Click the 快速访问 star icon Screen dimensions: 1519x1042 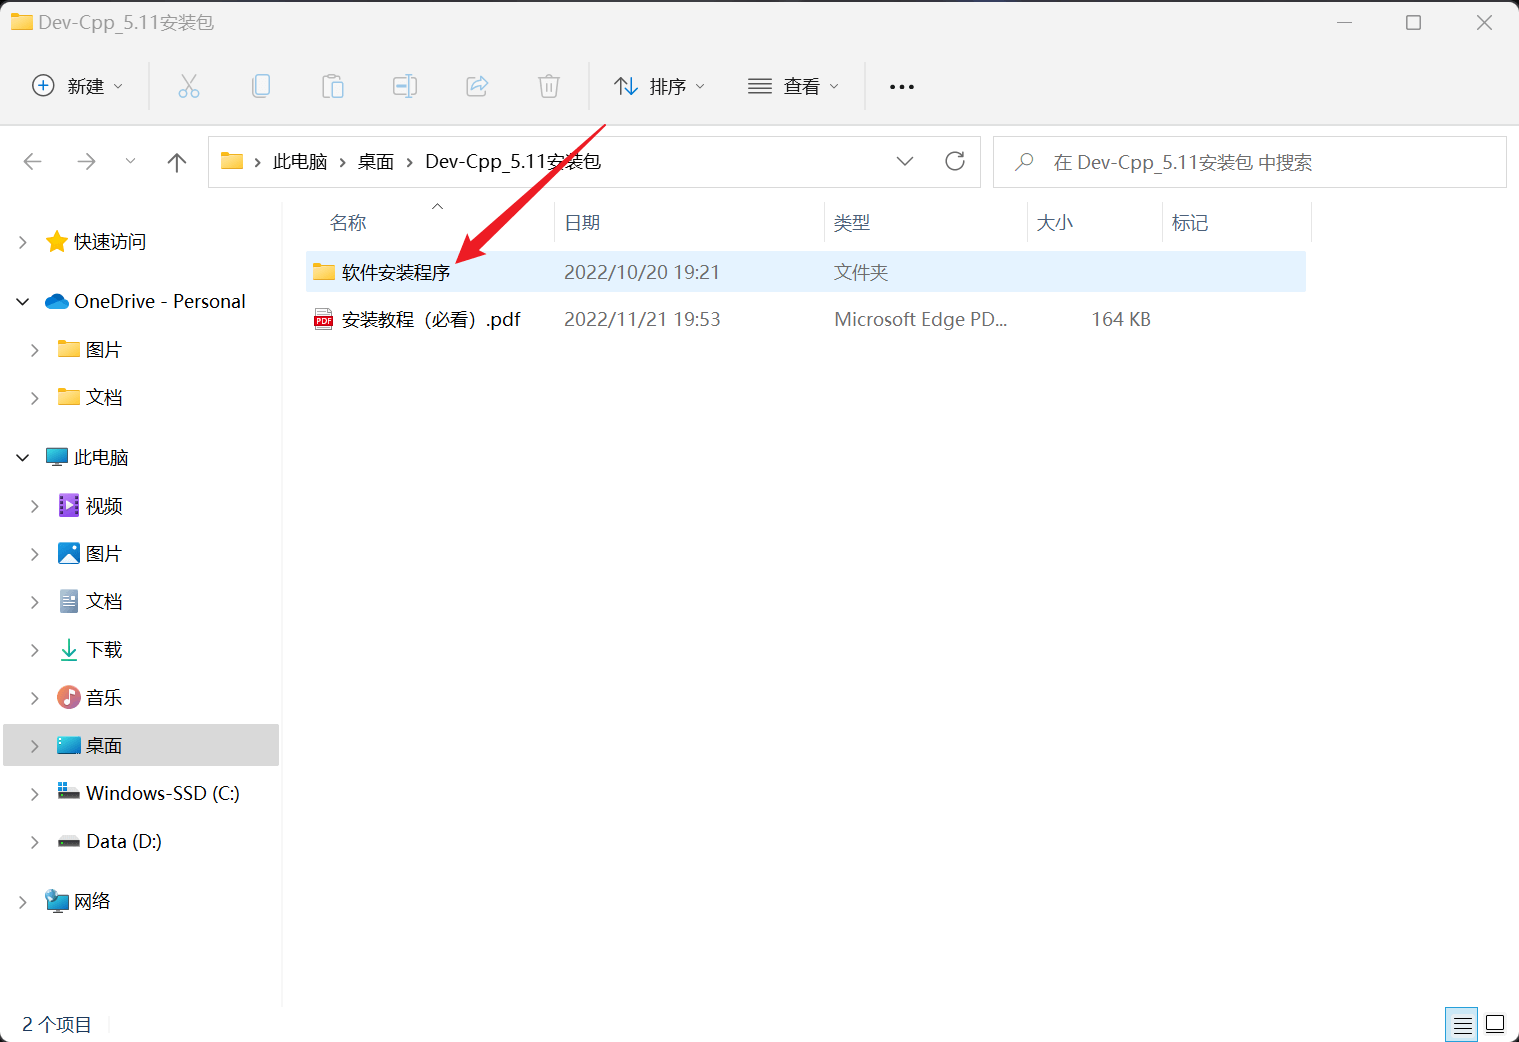tap(57, 241)
